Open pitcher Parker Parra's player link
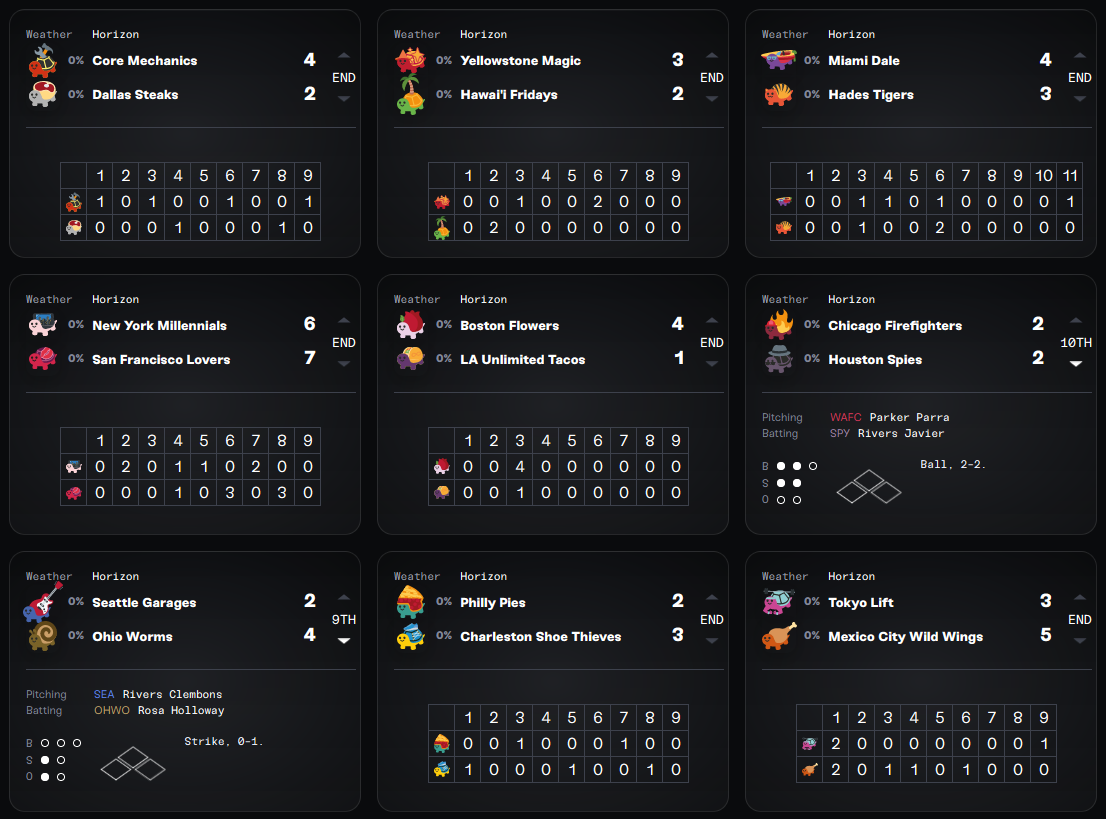The width and height of the screenshot is (1106, 819). pos(909,417)
